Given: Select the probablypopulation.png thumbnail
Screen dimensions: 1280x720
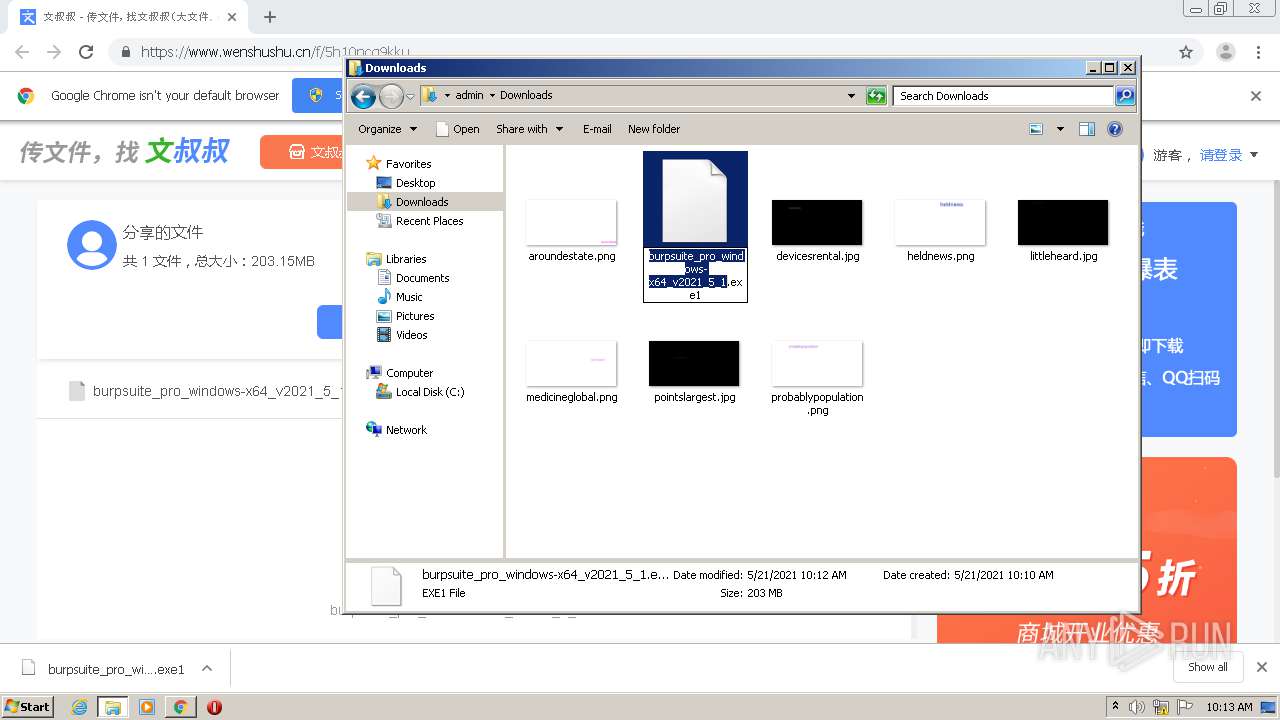Looking at the screenshot, I should (x=817, y=363).
